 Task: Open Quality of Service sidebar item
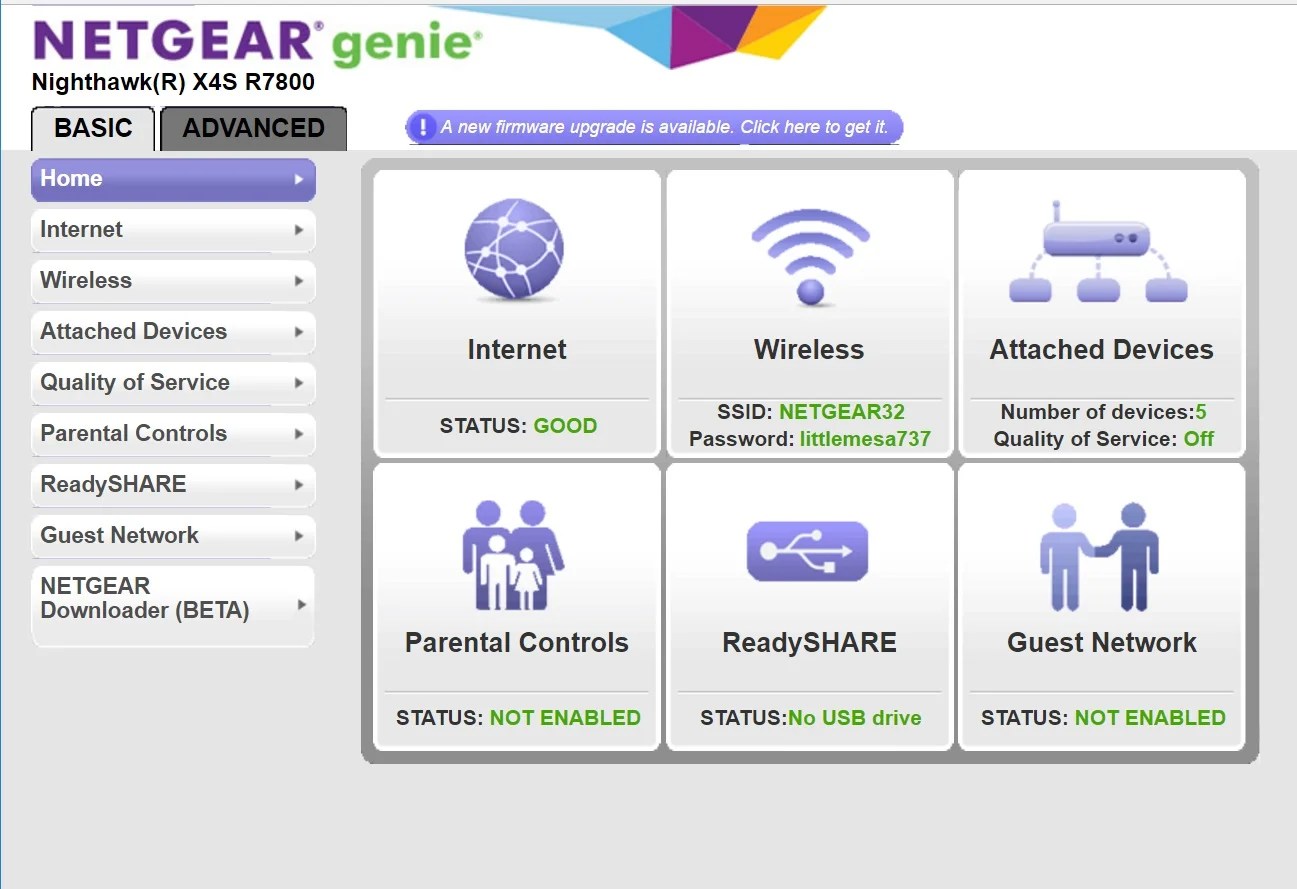[x=174, y=383]
